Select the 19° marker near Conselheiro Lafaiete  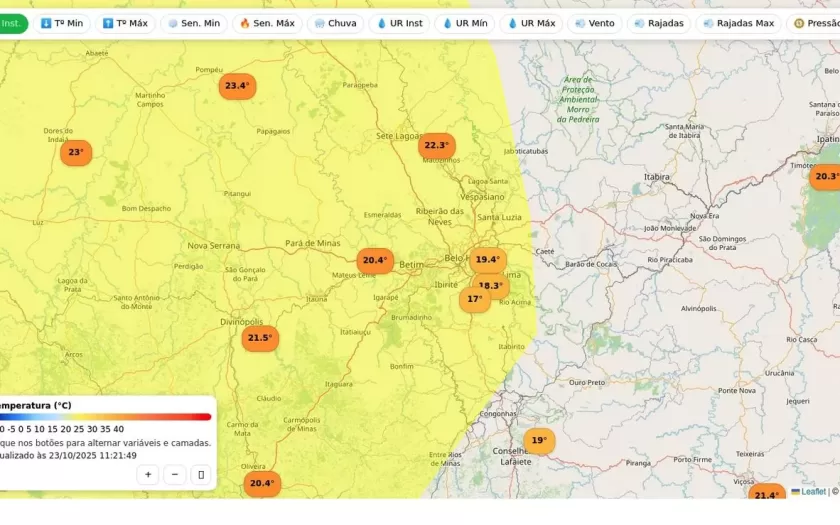(x=538, y=441)
